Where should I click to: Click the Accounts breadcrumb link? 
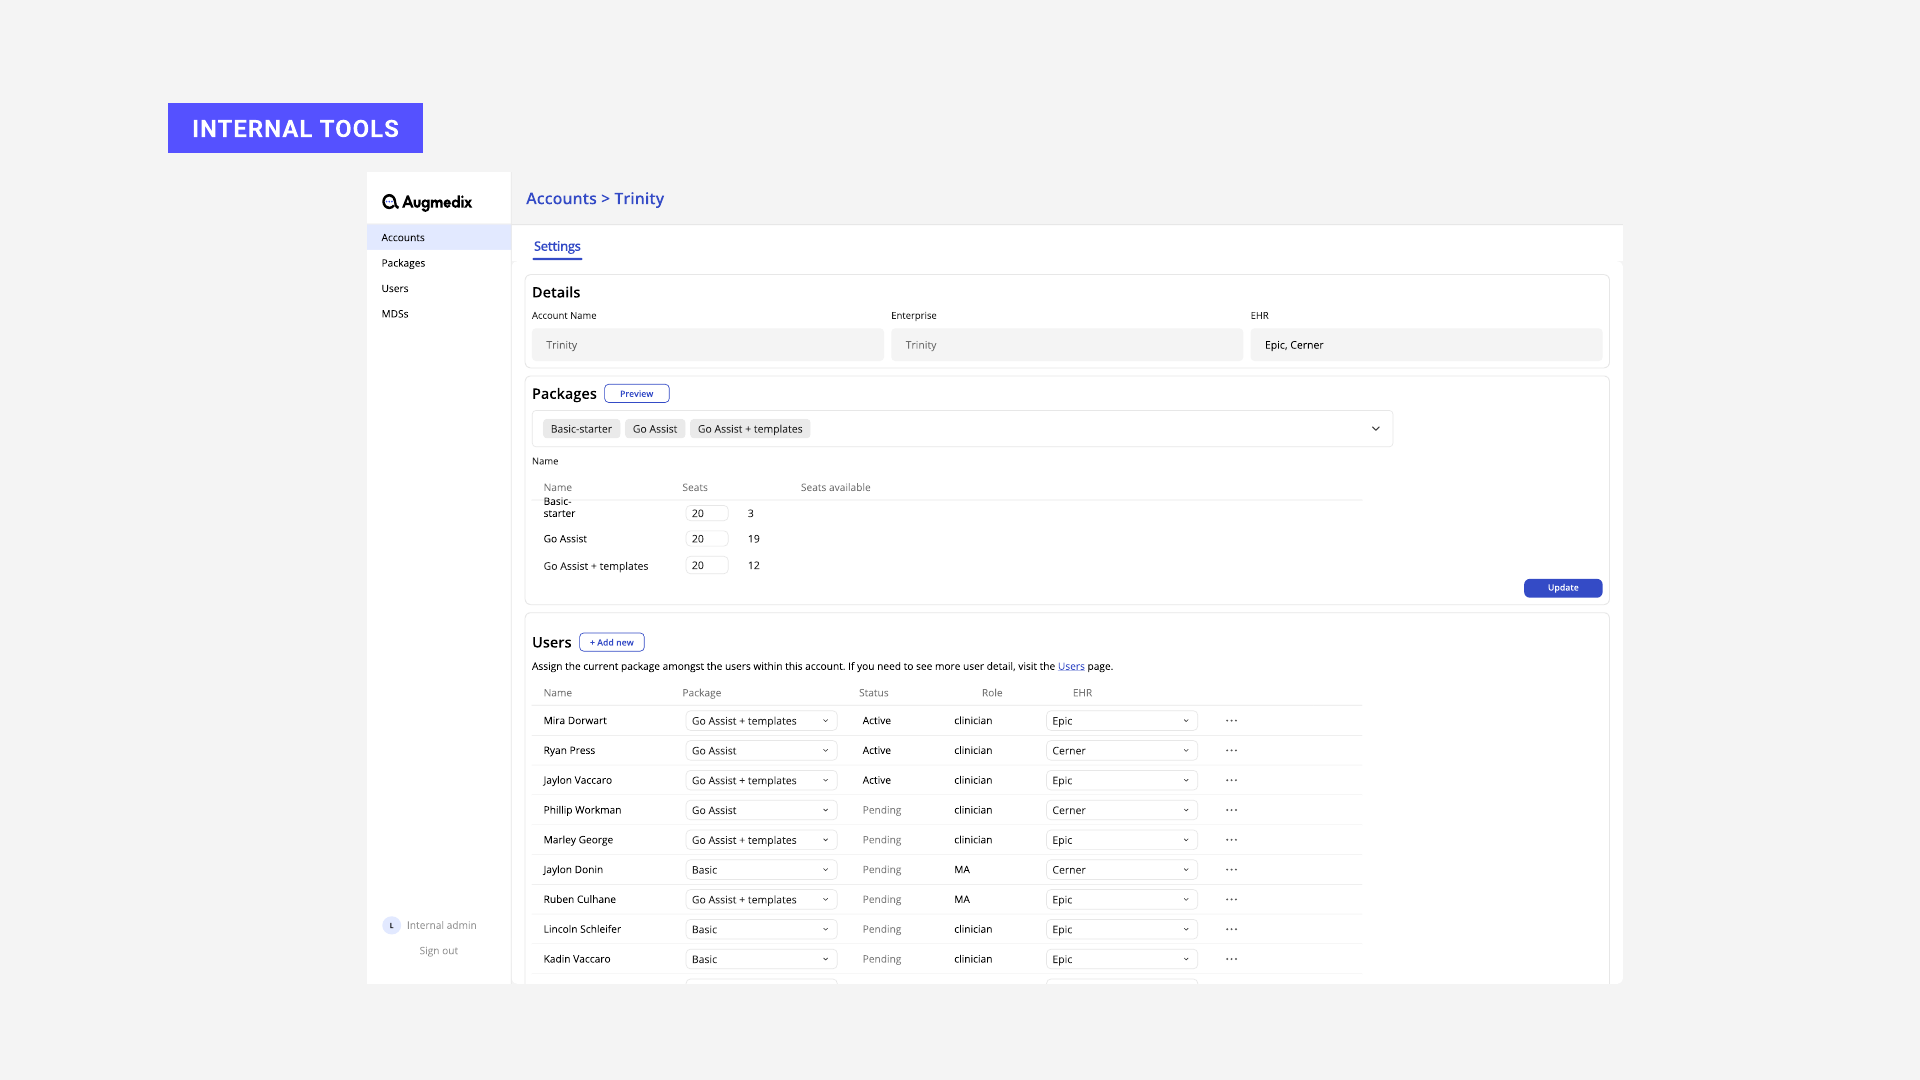[x=561, y=199]
